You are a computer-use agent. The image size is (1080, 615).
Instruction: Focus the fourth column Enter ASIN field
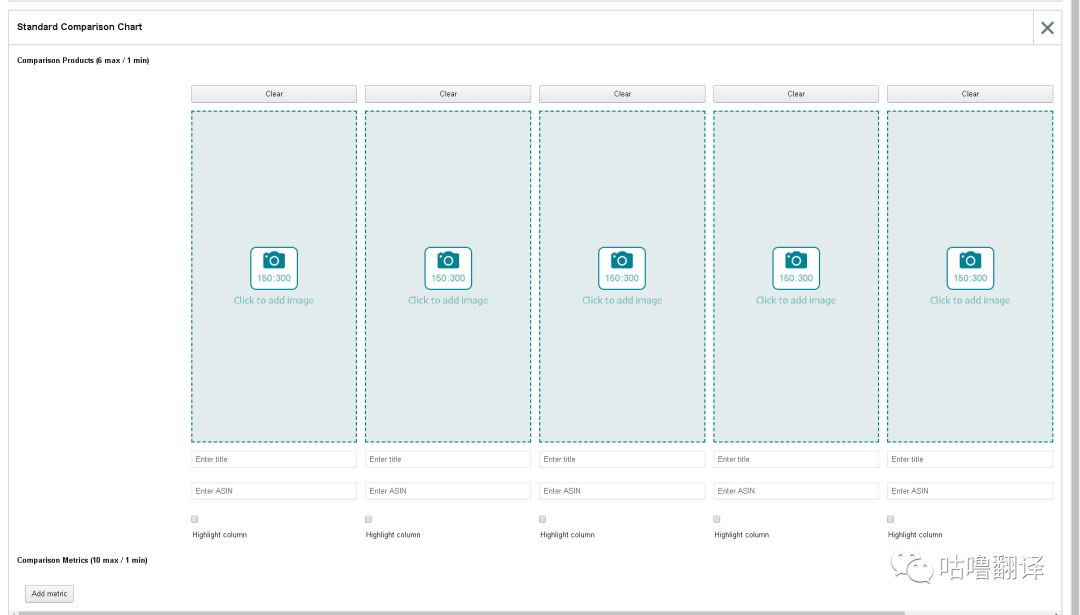pos(796,491)
